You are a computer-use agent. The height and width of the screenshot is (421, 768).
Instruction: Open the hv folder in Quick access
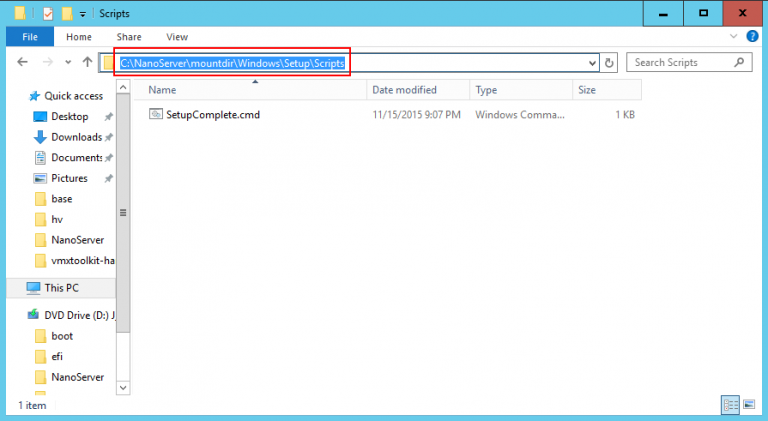point(57,219)
